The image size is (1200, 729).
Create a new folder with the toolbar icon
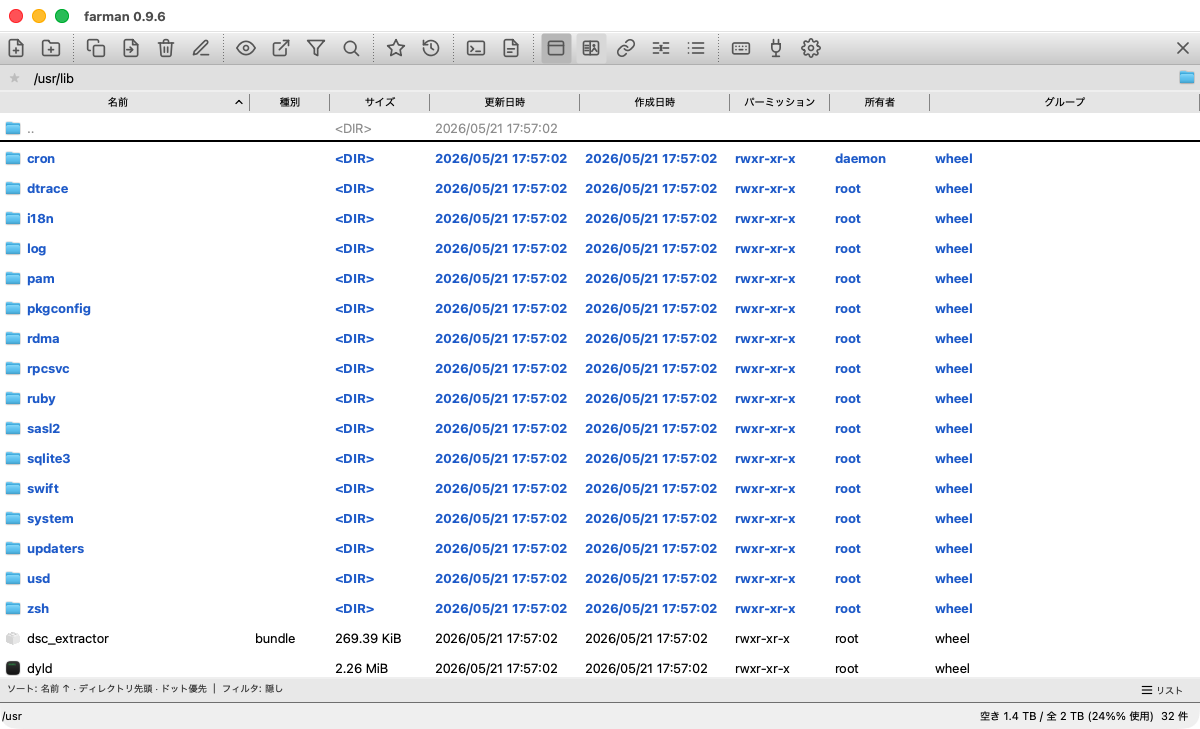(51, 48)
